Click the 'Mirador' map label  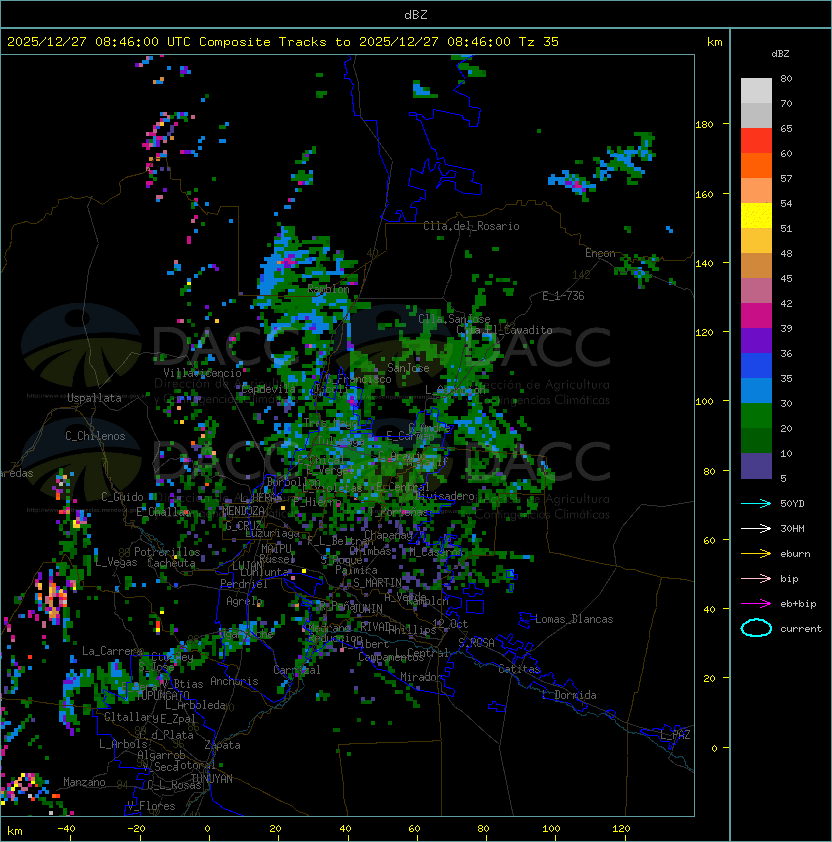click(x=422, y=677)
